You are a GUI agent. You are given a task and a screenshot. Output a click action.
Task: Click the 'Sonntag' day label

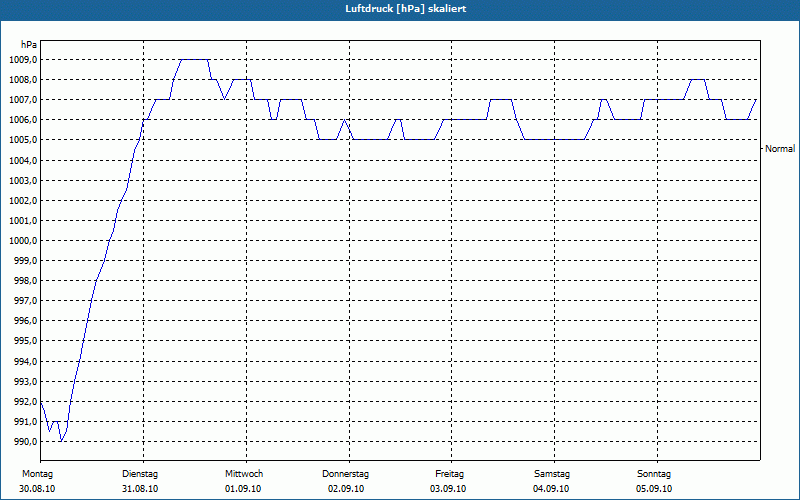click(654, 474)
